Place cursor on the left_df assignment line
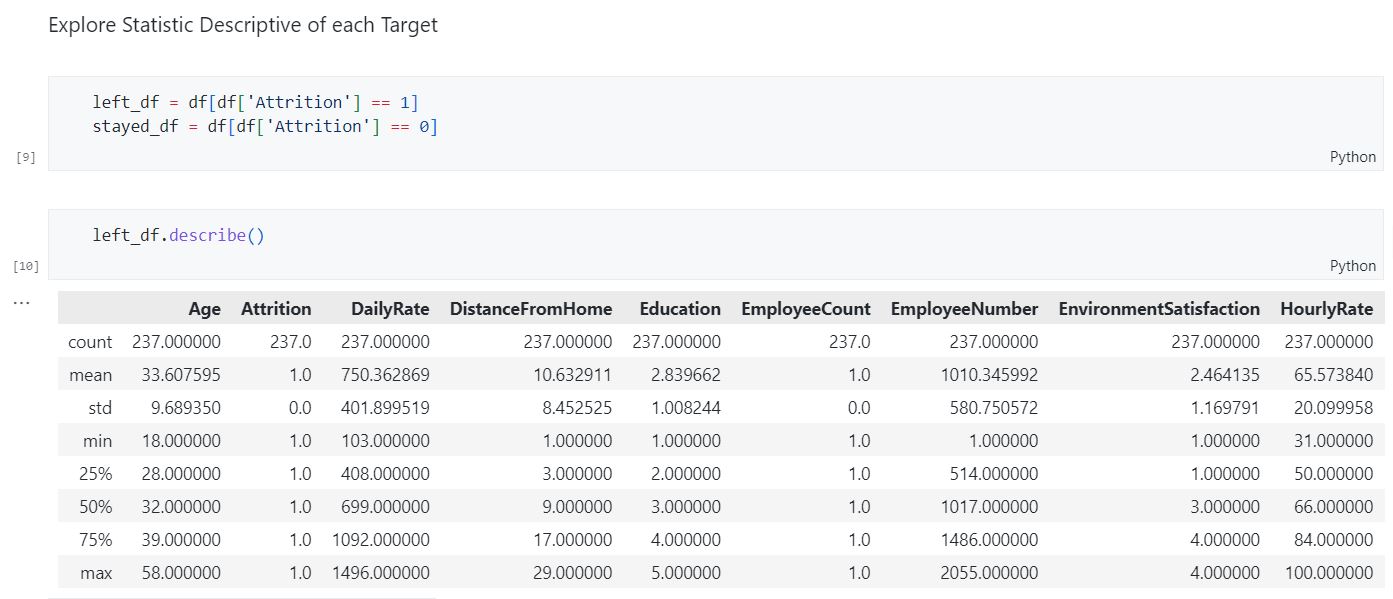1393x599 pixels. (255, 102)
